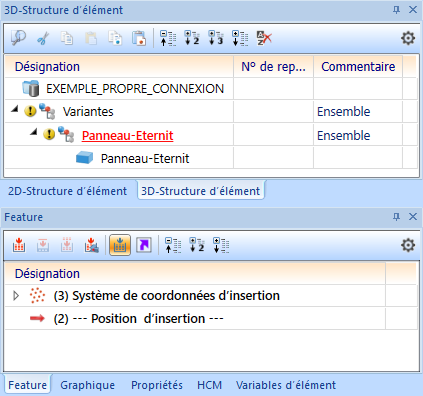Select the Panneau-Eternit part with blue cube
Viewport: 423px width, 396px height.
click(x=145, y=158)
